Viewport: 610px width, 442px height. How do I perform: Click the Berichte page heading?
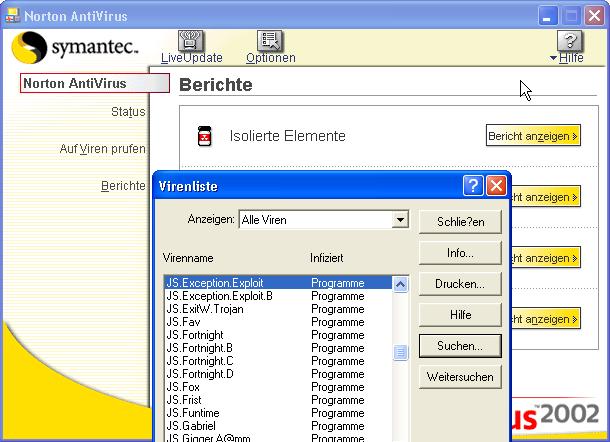point(216,85)
